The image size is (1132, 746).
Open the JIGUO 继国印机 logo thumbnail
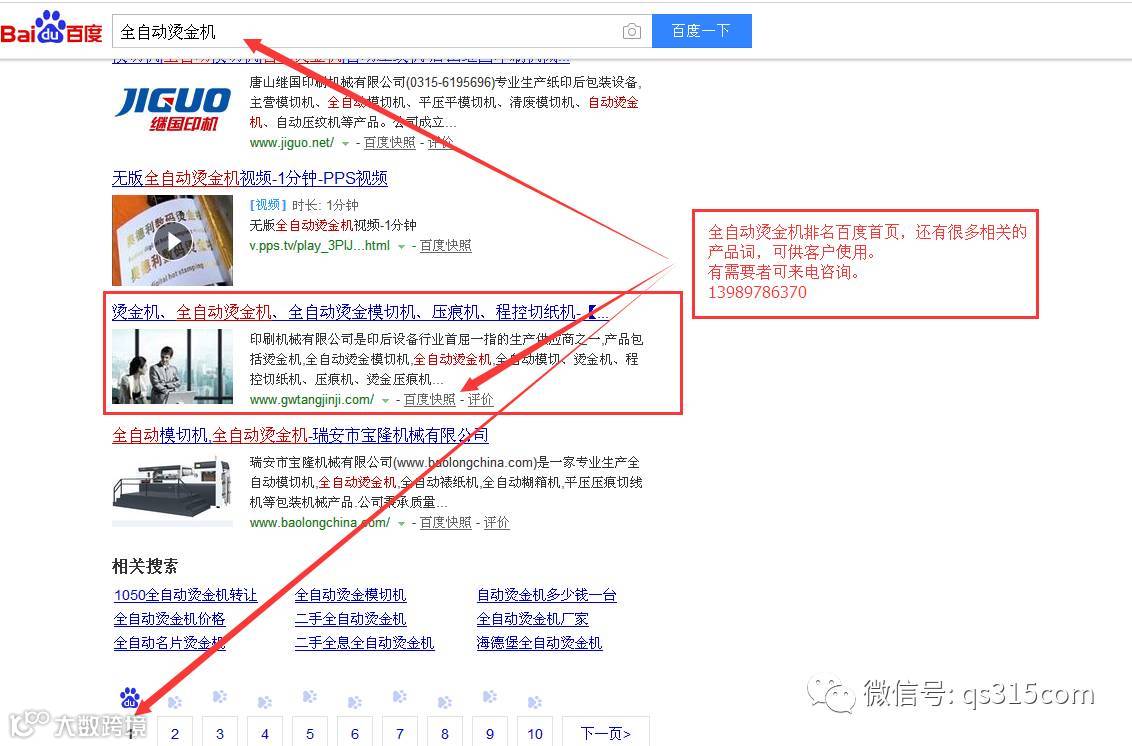coord(173,109)
